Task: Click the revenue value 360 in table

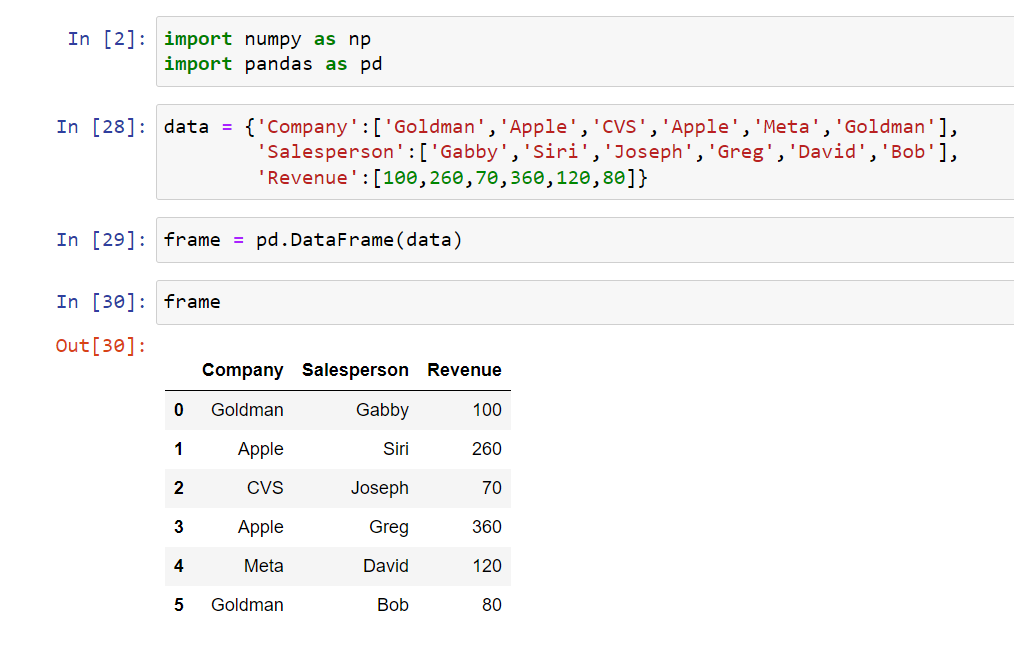Action: (487, 527)
